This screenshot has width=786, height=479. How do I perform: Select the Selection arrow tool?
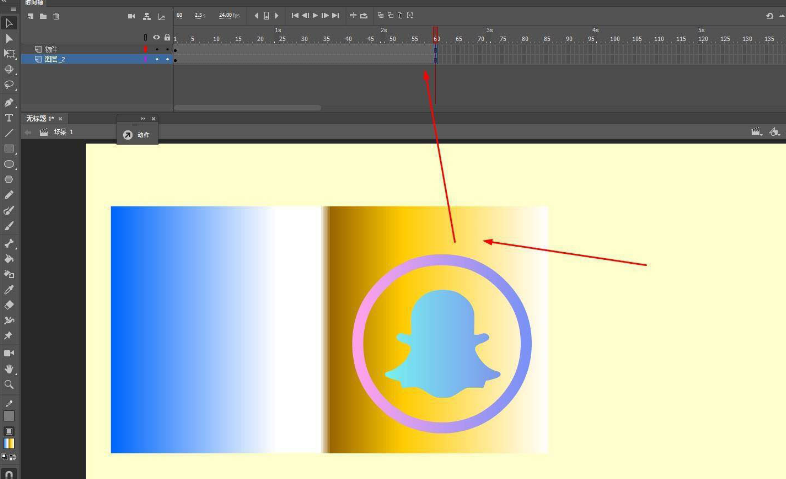pyautogui.click(x=9, y=23)
